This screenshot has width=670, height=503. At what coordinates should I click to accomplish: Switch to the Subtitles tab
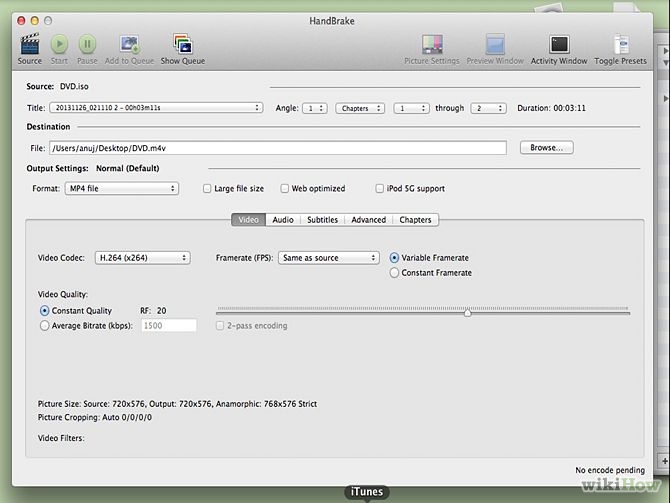[x=321, y=219]
